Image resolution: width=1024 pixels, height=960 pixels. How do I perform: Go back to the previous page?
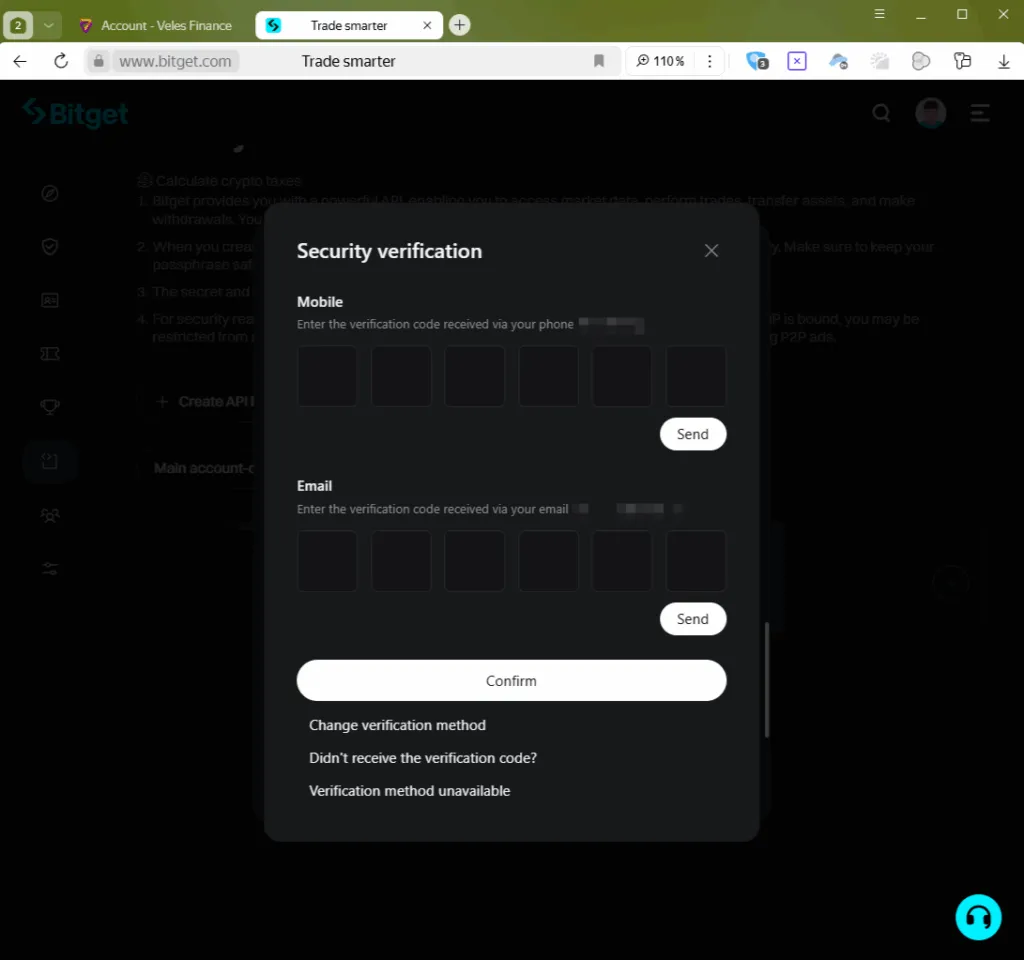point(20,61)
